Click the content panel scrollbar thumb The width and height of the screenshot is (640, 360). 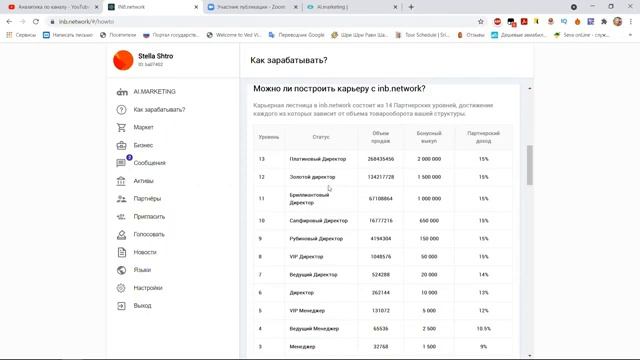[530, 165]
